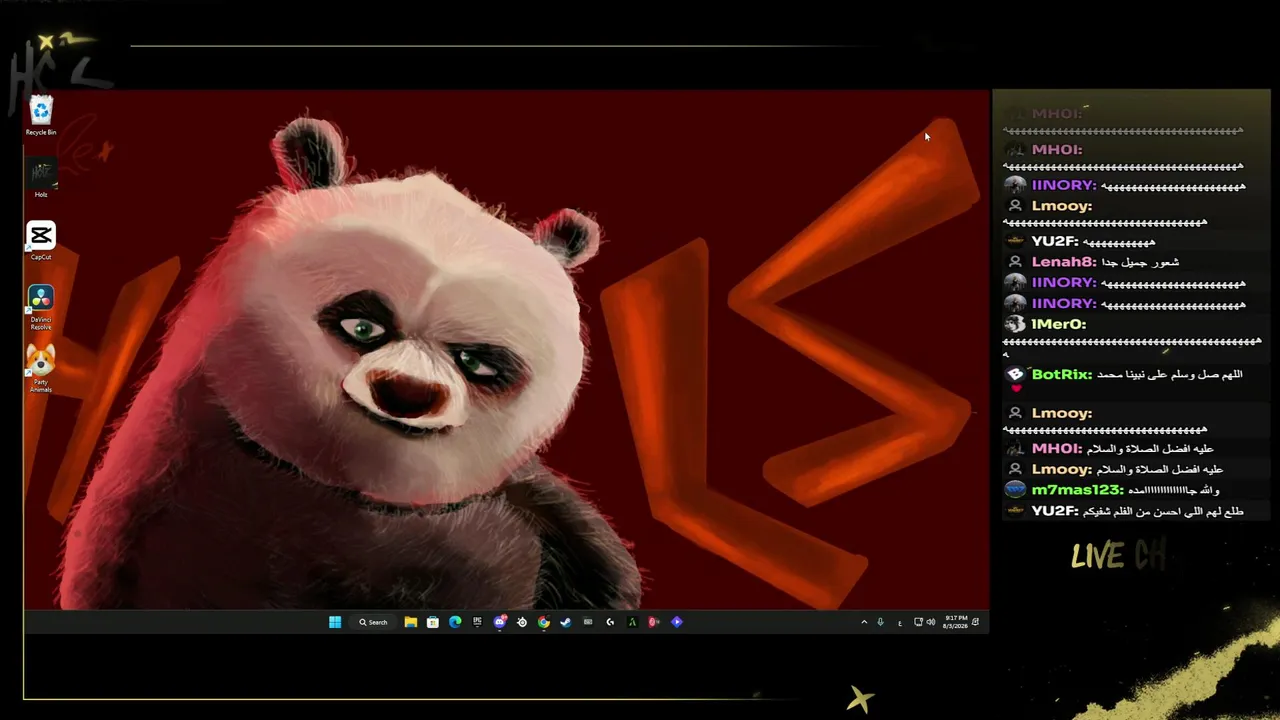This screenshot has height=720, width=1280.
Task: Open the Recycle Bin desktop icon
Action: tap(41, 115)
